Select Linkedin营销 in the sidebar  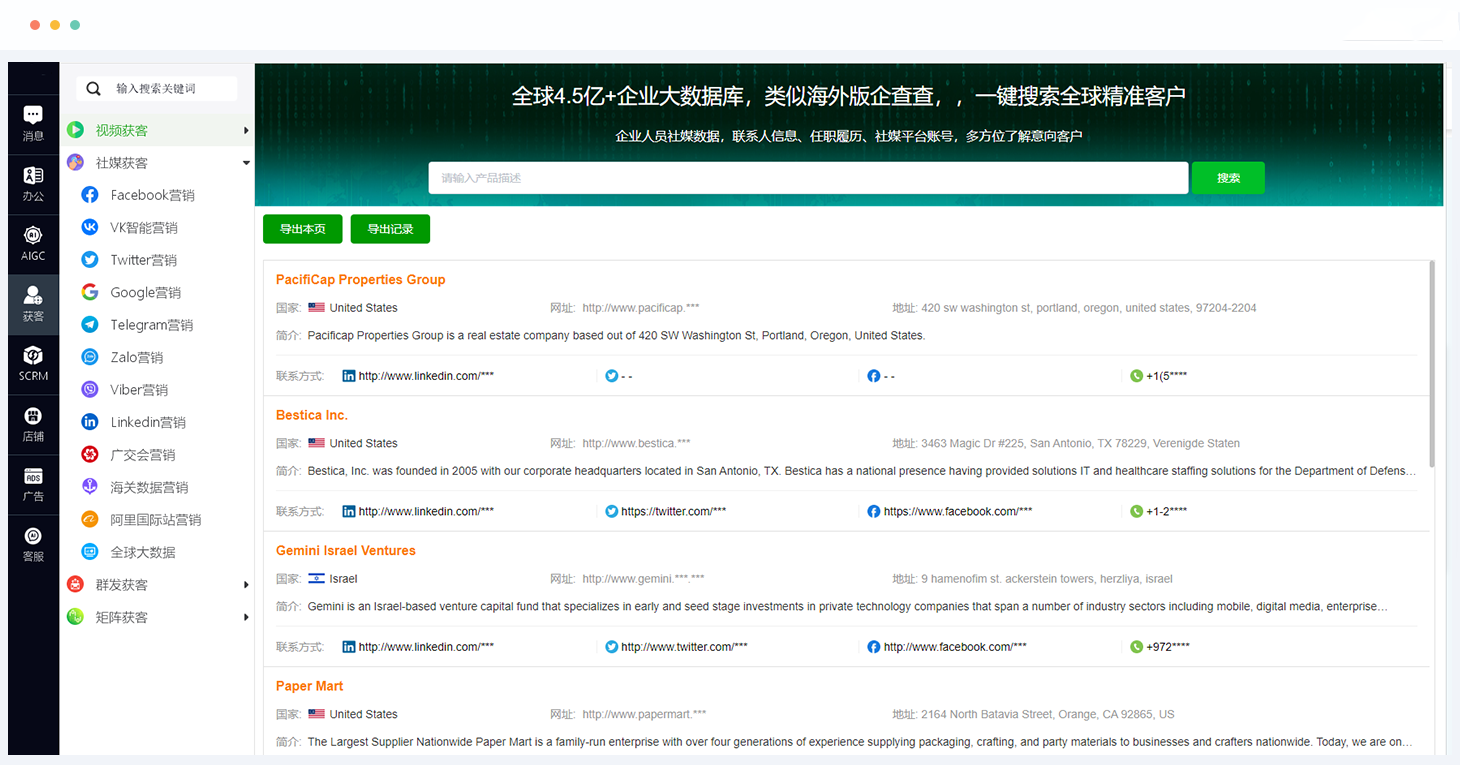point(148,422)
